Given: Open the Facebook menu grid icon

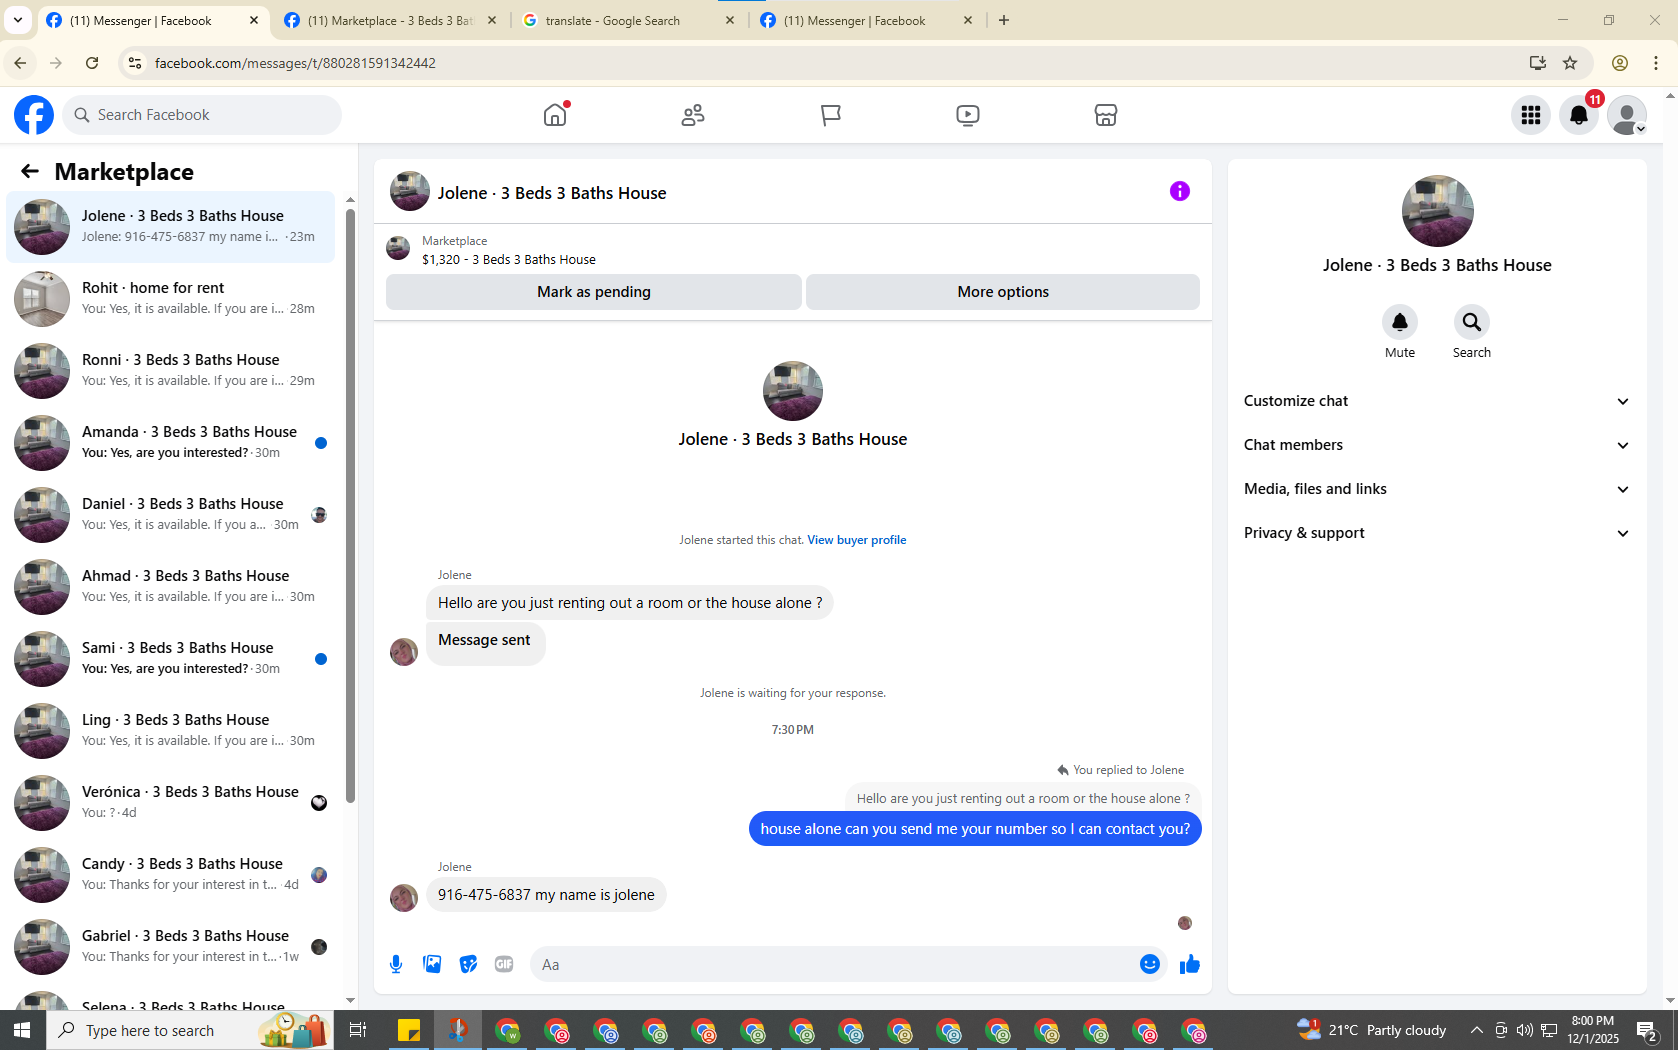Looking at the screenshot, I should coord(1531,115).
